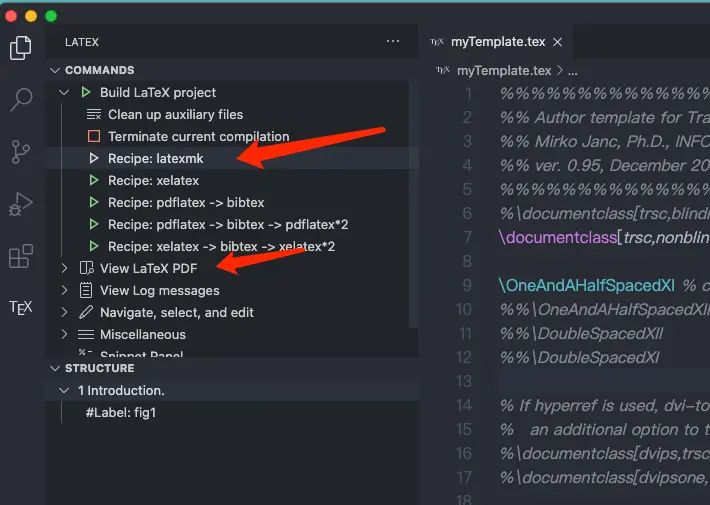Click play icon of pdflatex -> bibtex -> pdflatex*2

(x=94, y=224)
